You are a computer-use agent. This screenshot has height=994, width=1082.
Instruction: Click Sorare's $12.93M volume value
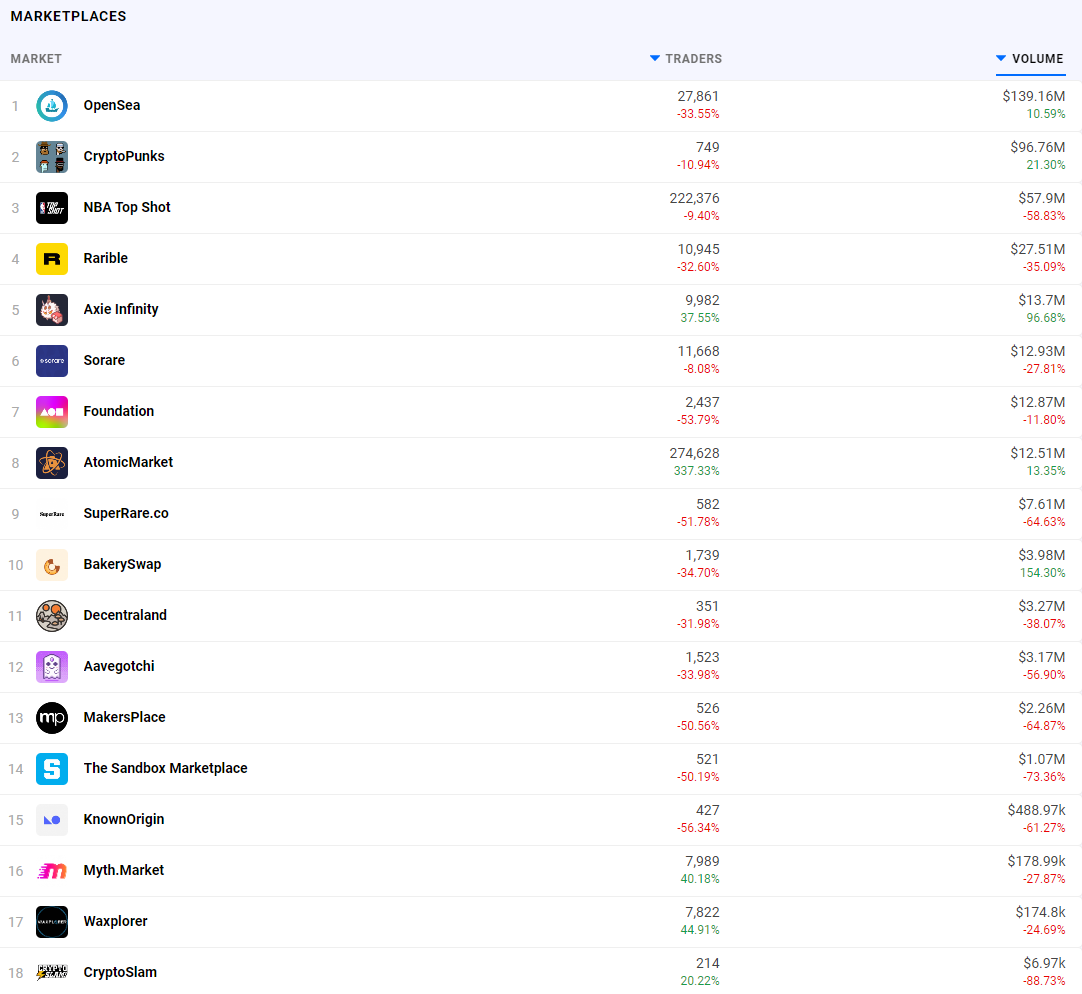(1038, 352)
